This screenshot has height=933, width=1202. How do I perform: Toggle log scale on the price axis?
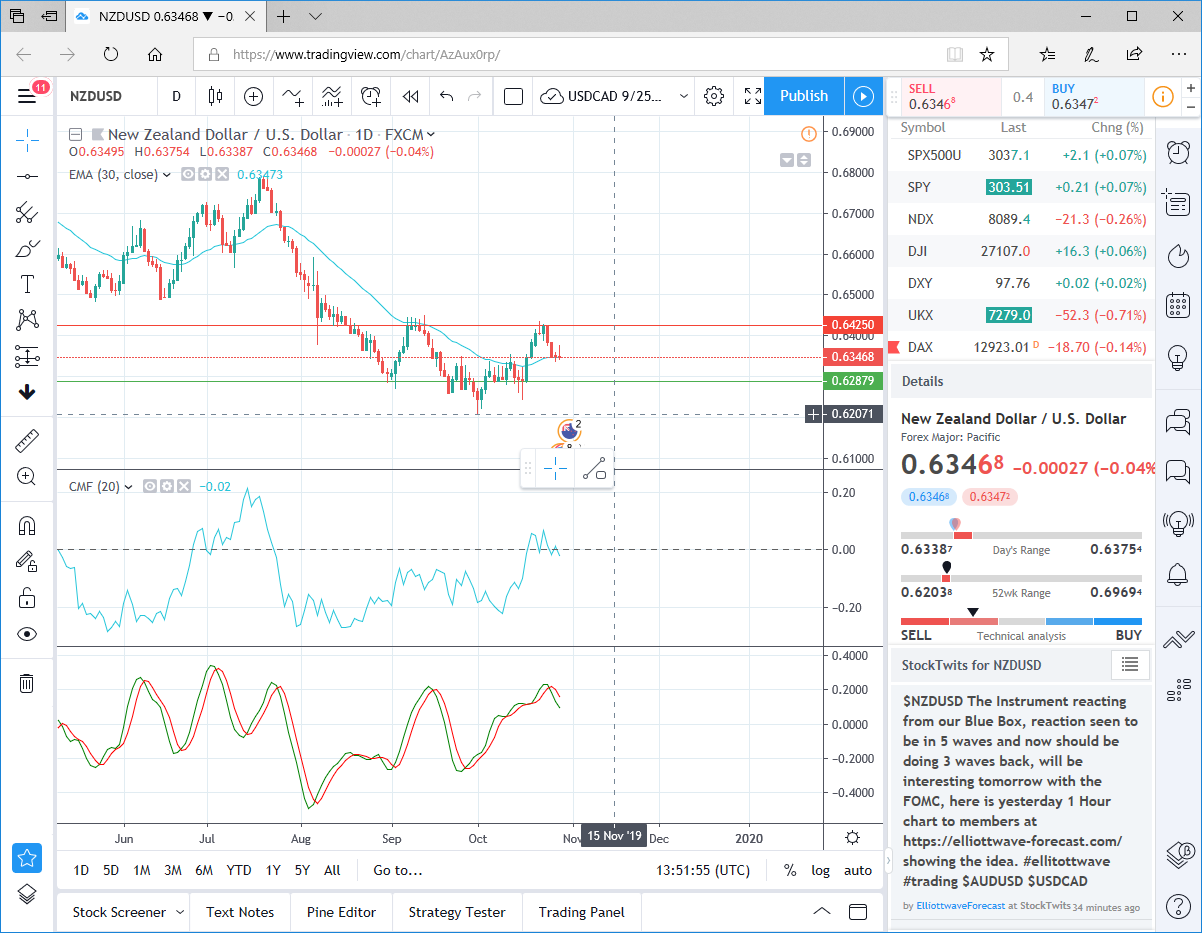pyautogui.click(x=821, y=870)
